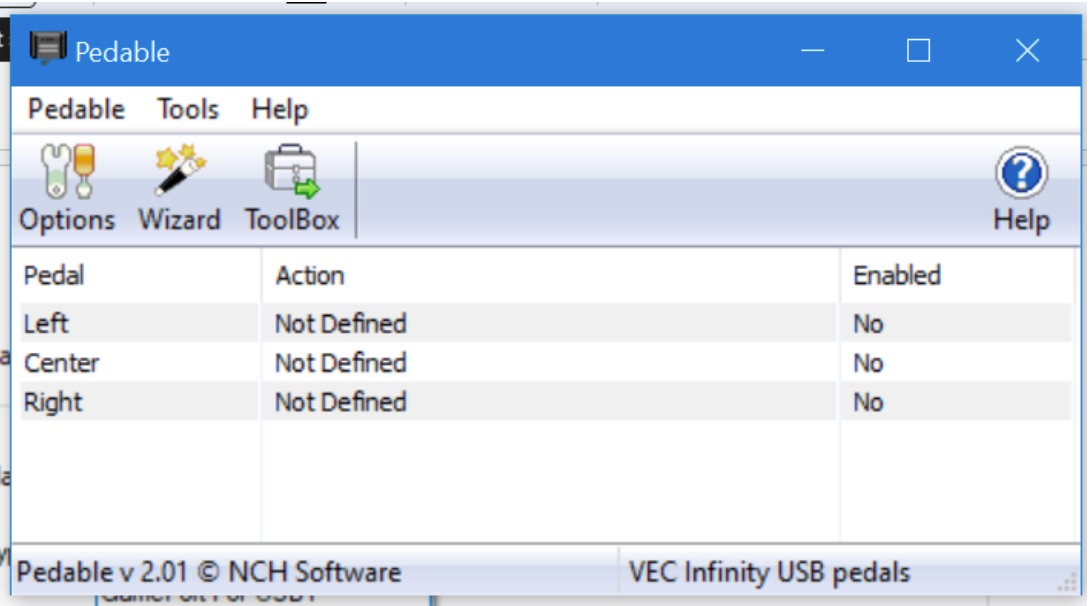The image size is (1090, 606).
Task: Open the Help menu in menu bar
Action: point(279,109)
